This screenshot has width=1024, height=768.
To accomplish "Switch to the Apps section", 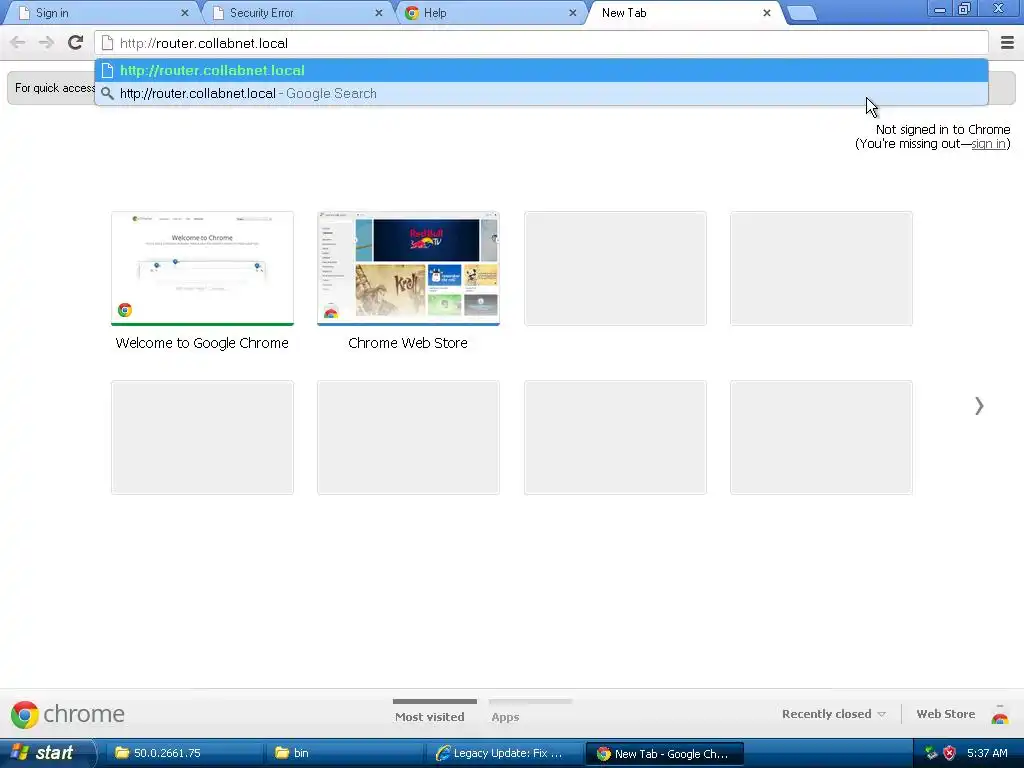I will click(505, 716).
